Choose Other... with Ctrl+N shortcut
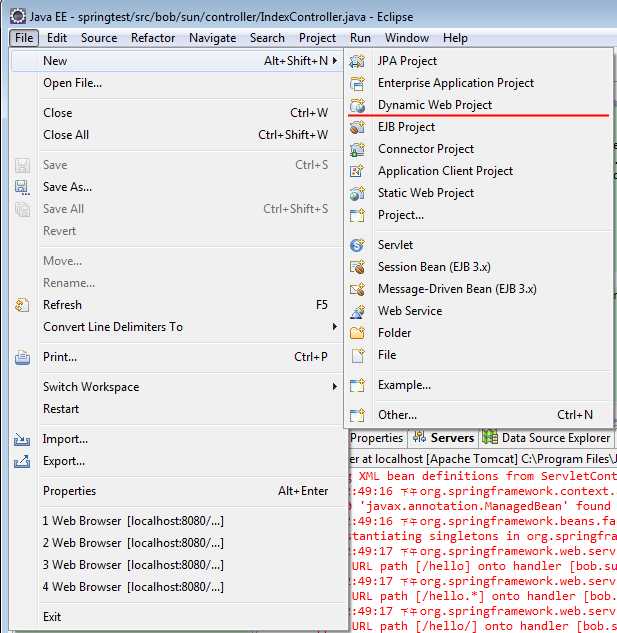This screenshot has width=617, height=633. click(x=478, y=415)
